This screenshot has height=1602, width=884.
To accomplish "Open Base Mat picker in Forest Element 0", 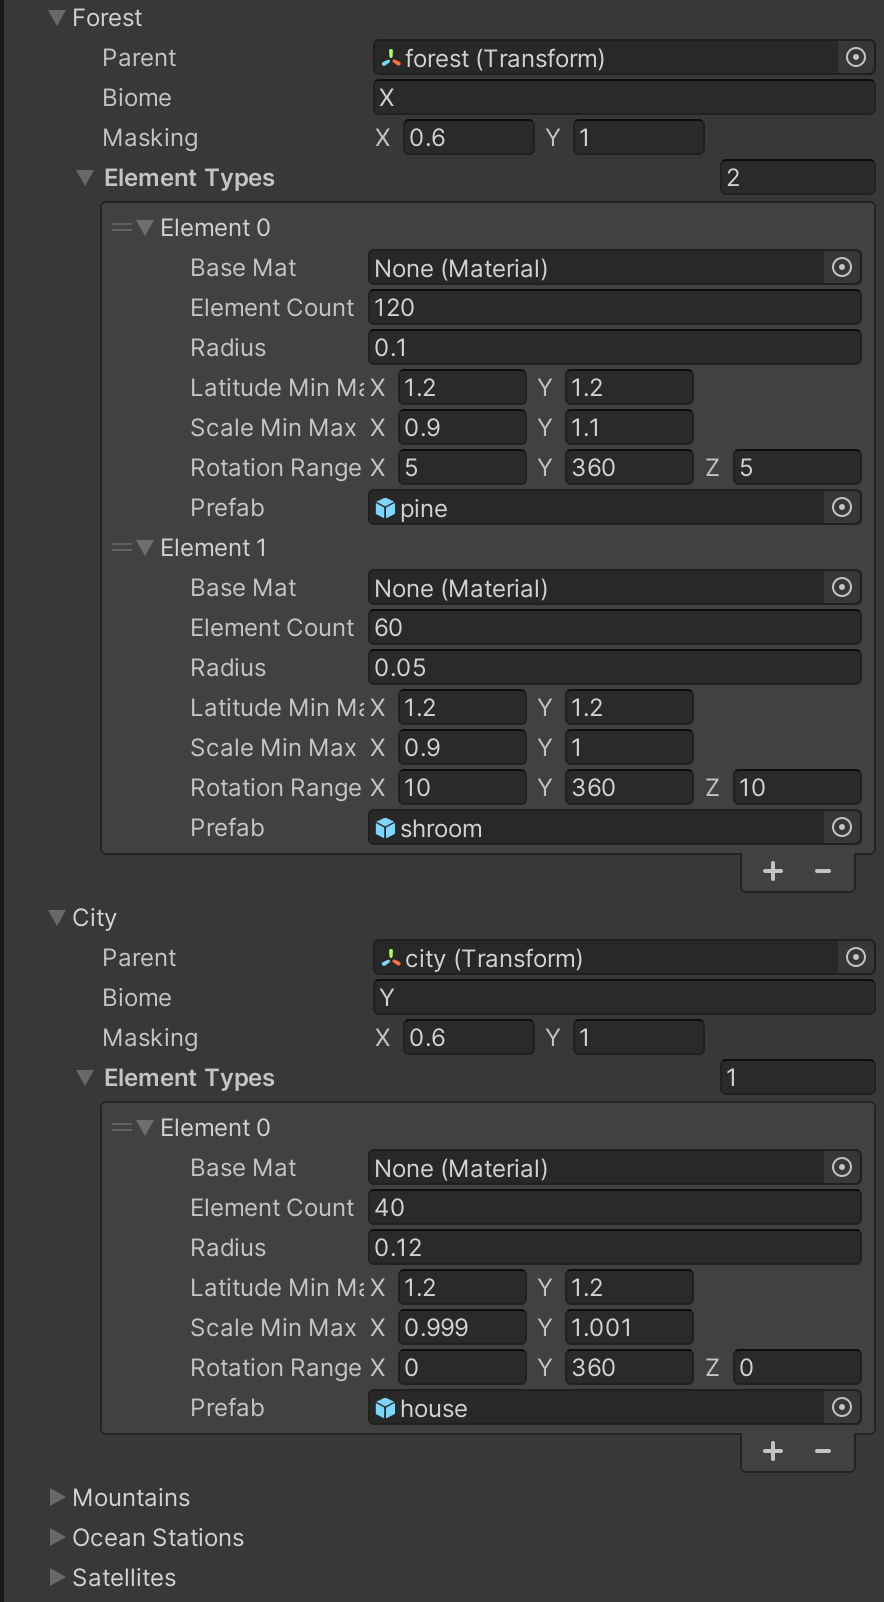I will (x=842, y=268).
